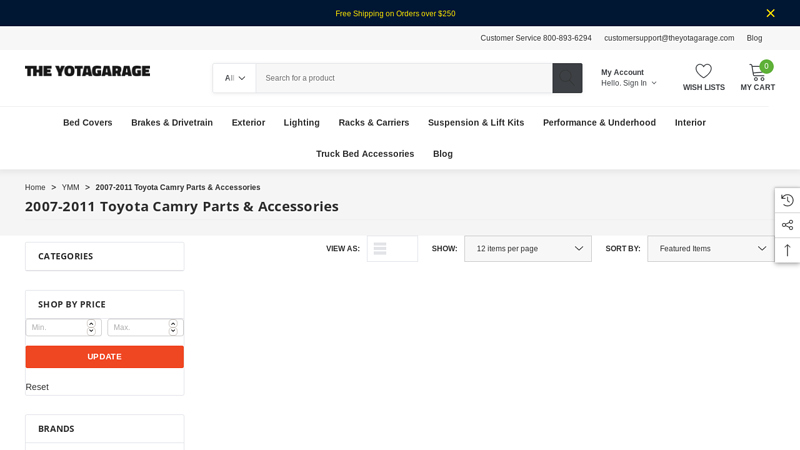Open Blog in main navigation
The height and width of the screenshot is (450, 800).
click(x=442, y=154)
